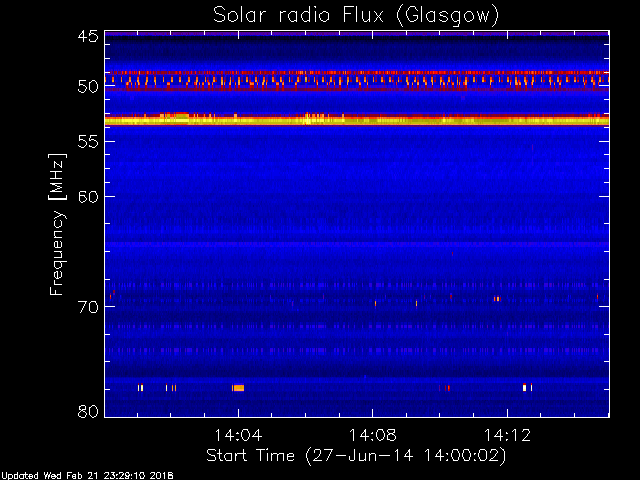Select the 45 frequency axis label

coord(88,37)
